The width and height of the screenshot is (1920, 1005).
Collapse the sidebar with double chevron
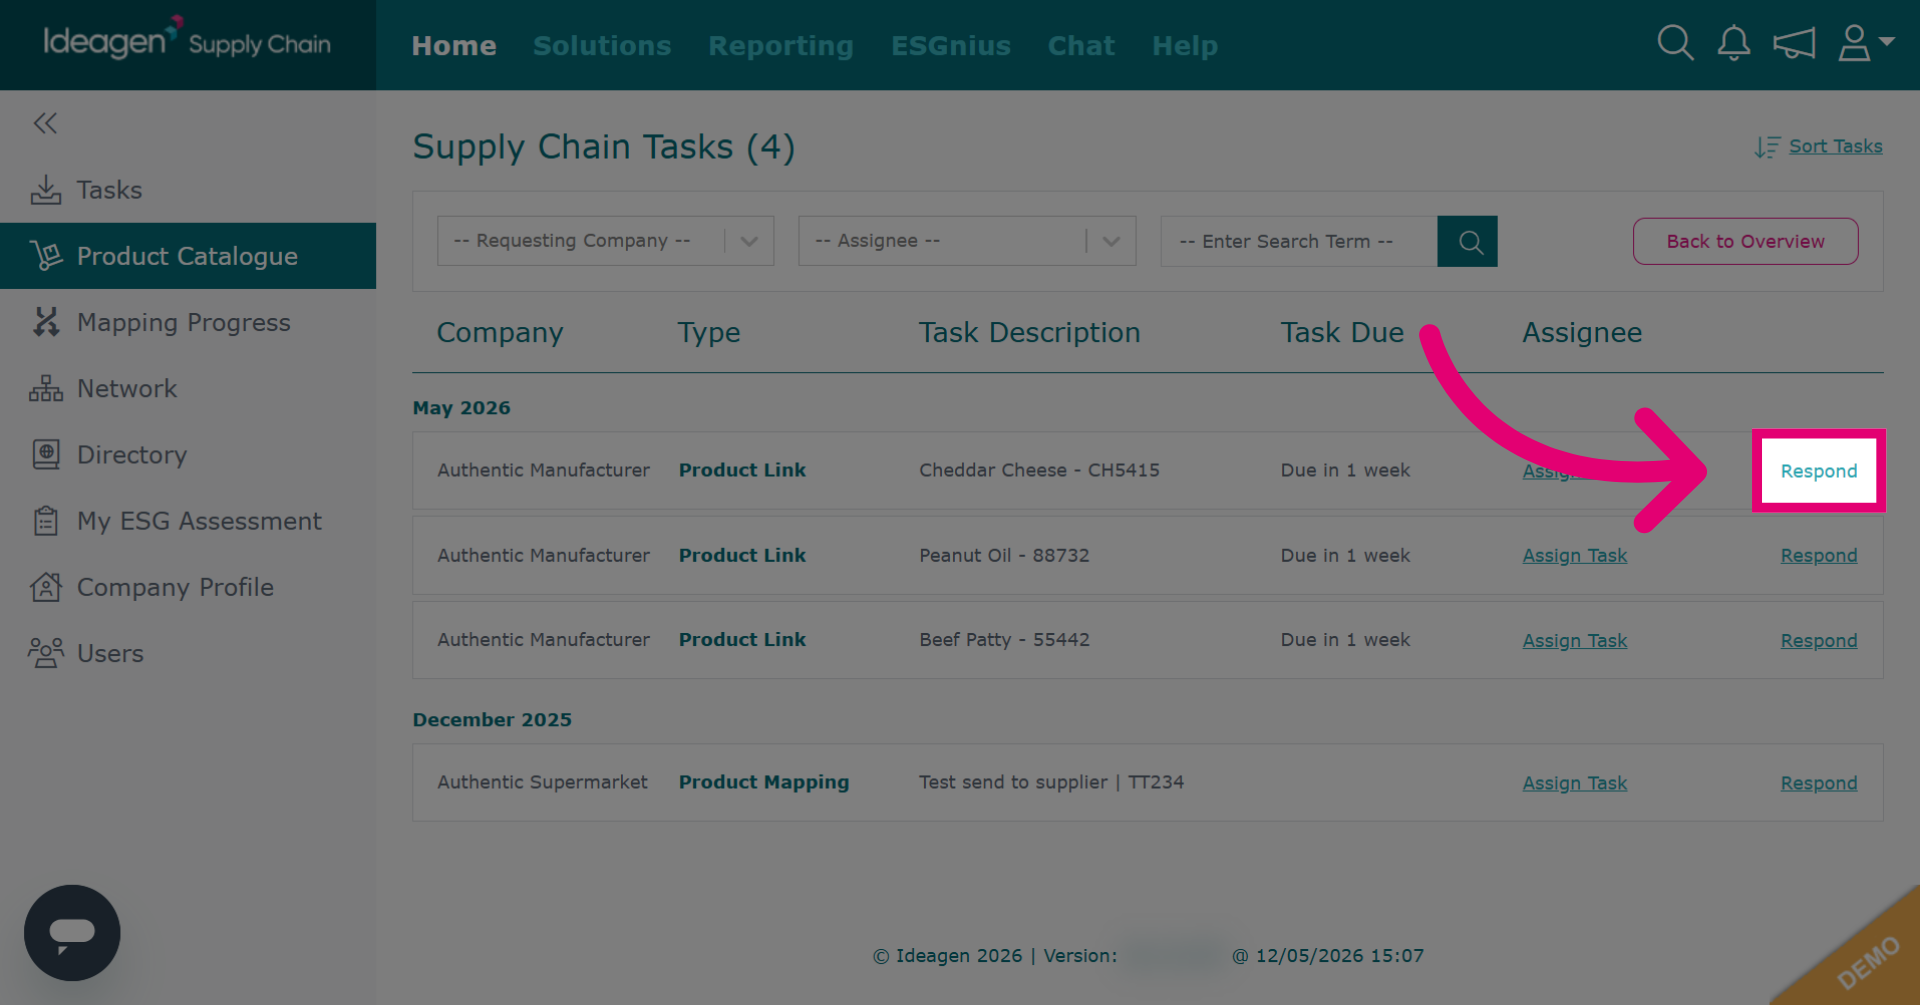(x=45, y=123)
